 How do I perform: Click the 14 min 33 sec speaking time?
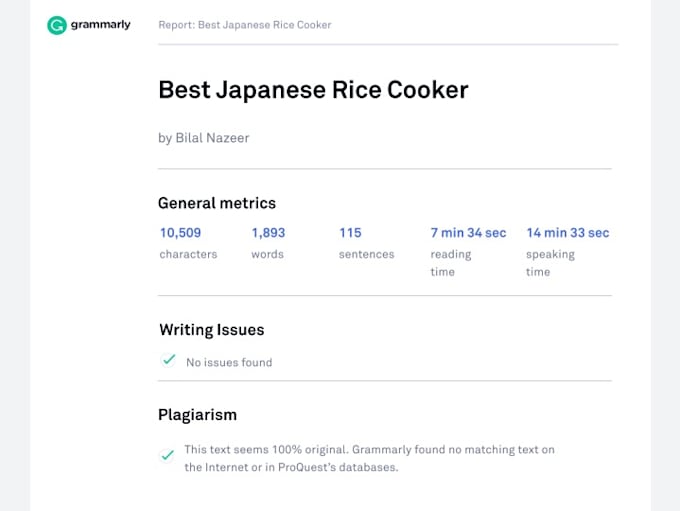point(568,233)
